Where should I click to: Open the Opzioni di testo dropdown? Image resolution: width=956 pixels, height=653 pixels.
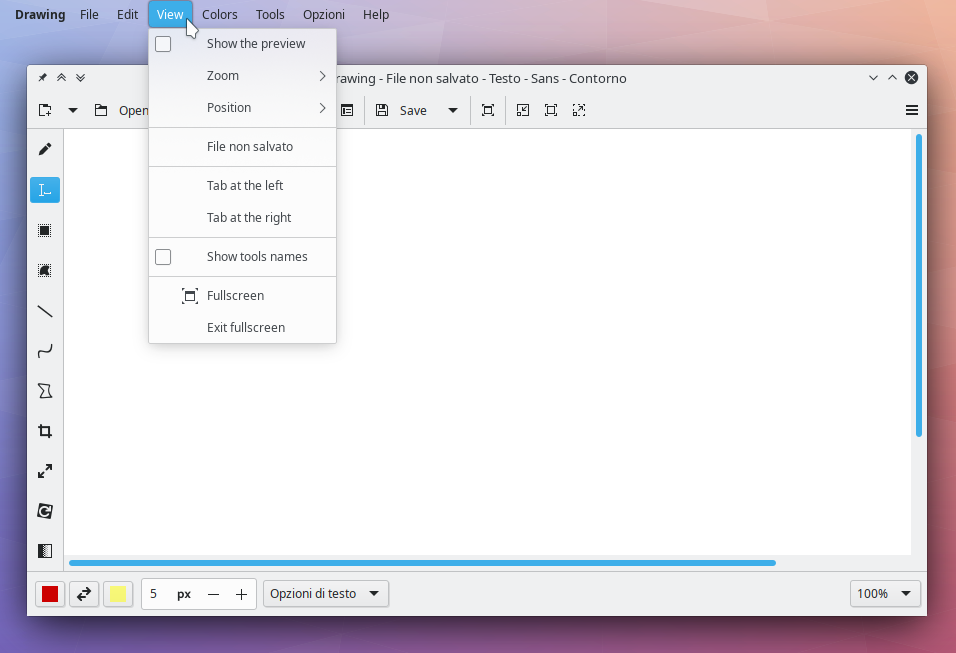tap(326, 594)
